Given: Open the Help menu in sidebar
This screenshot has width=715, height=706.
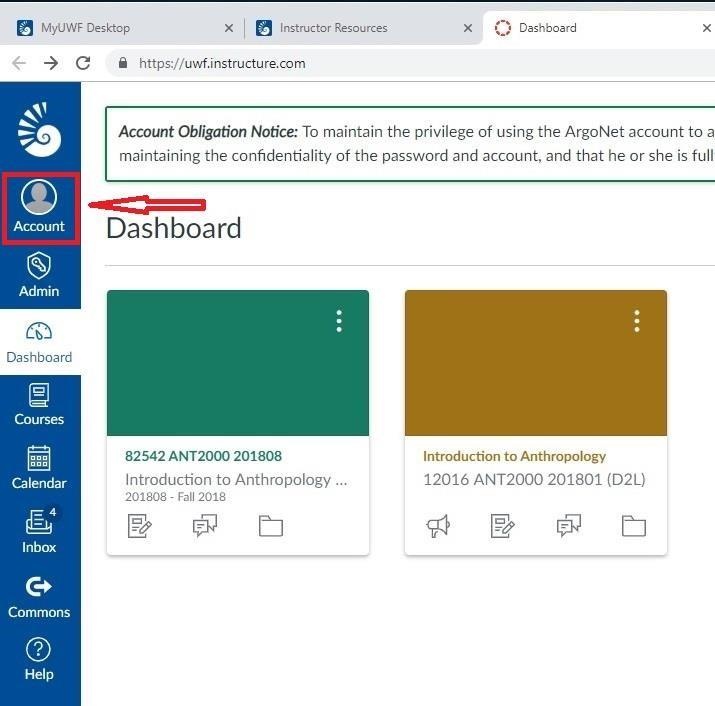Looking at the screenshot, I should pyautogui.click(x=39, y=659).
